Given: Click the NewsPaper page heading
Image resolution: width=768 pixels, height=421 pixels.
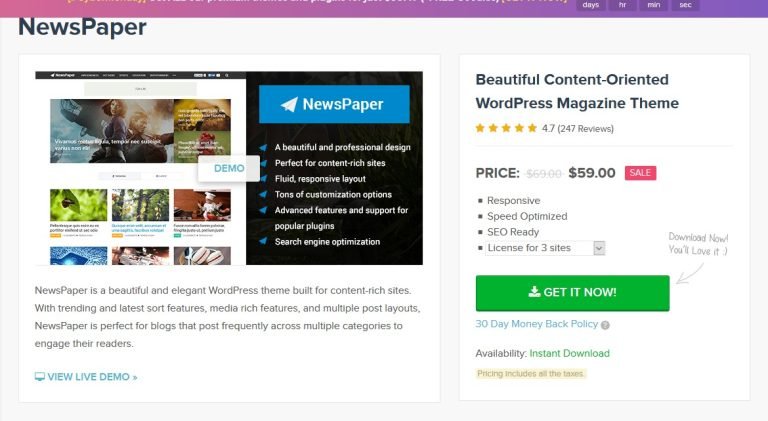Looking at the screenshot, I should click(82, 27).
